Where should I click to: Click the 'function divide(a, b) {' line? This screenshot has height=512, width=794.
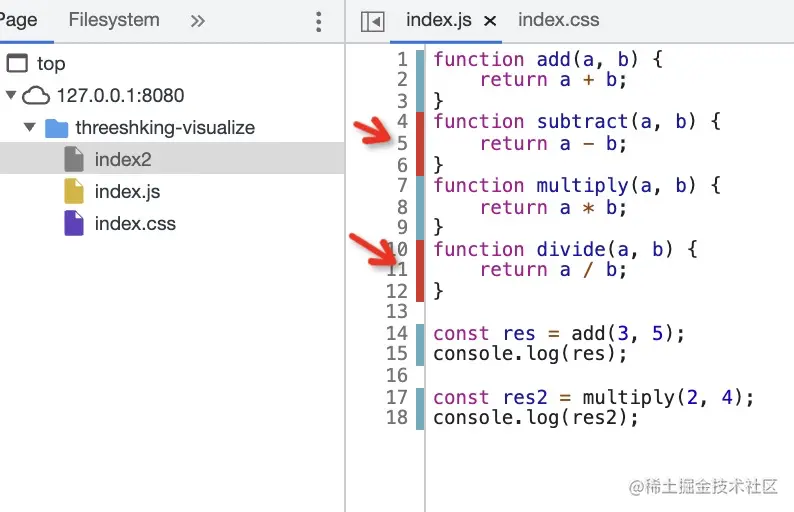pyautogui.click(x=565, y=250)
